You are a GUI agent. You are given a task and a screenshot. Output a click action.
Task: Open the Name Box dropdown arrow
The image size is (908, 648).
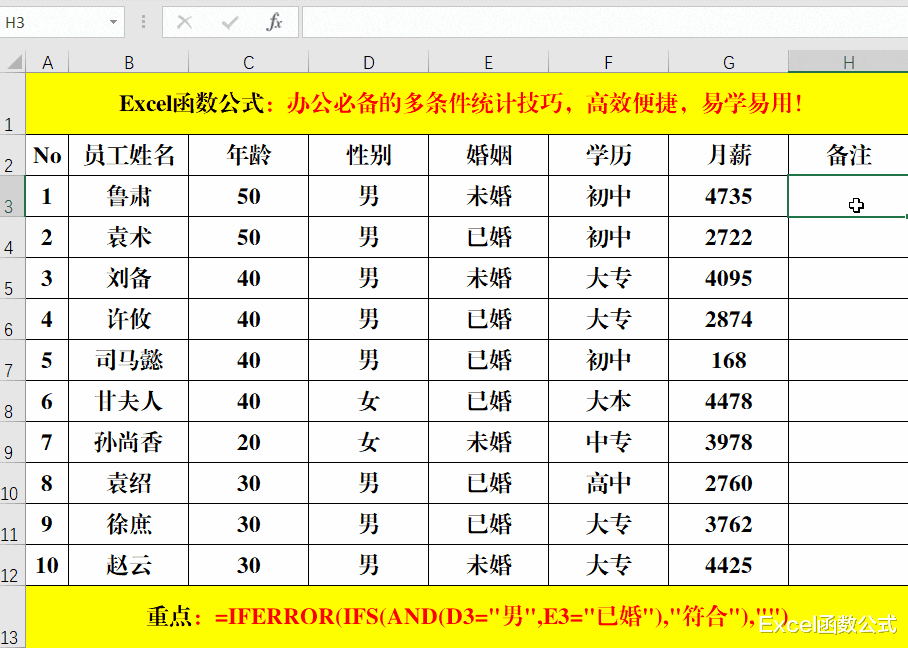pos(113,21)
